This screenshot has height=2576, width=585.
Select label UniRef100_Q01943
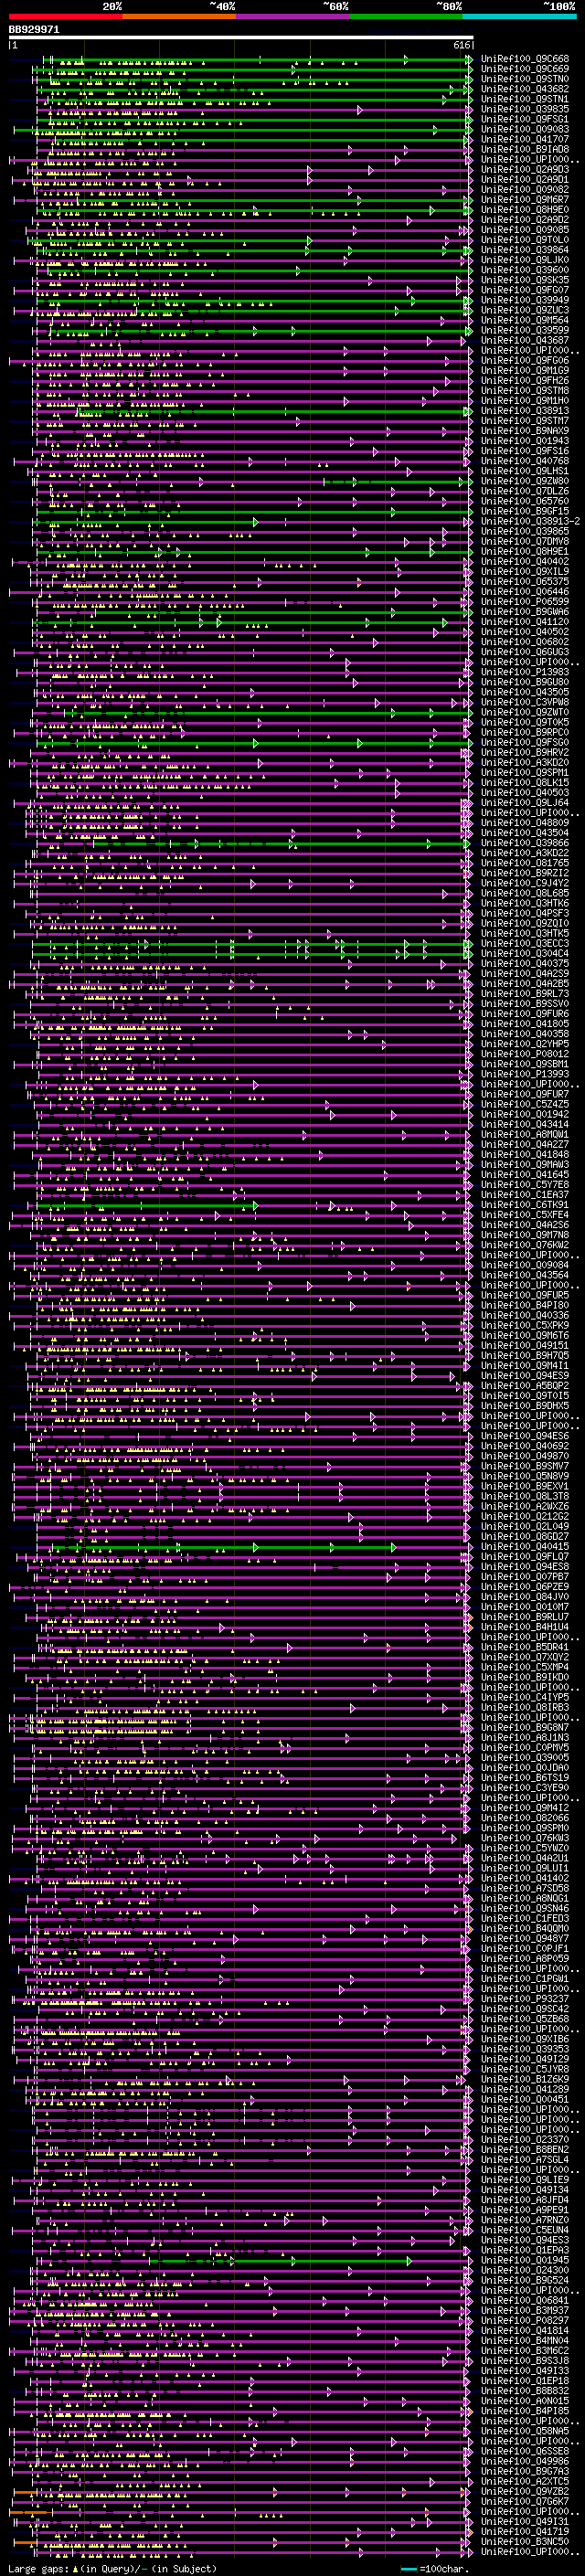[525, 441]
